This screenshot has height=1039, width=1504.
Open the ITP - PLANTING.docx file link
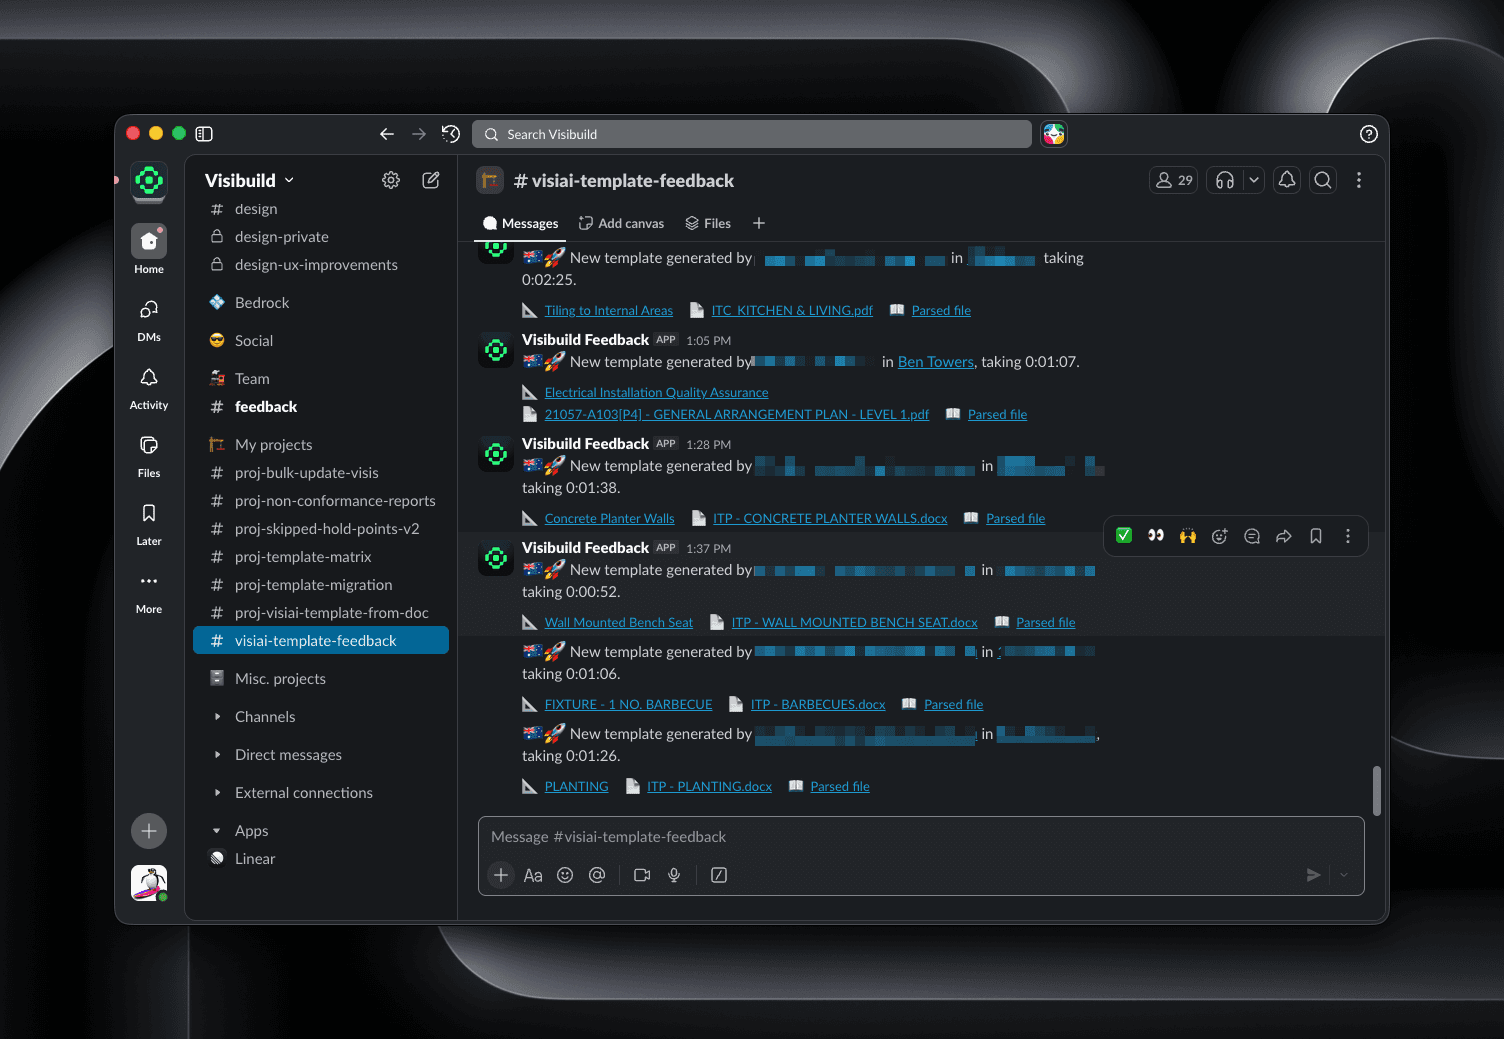[x=710, y=786]
